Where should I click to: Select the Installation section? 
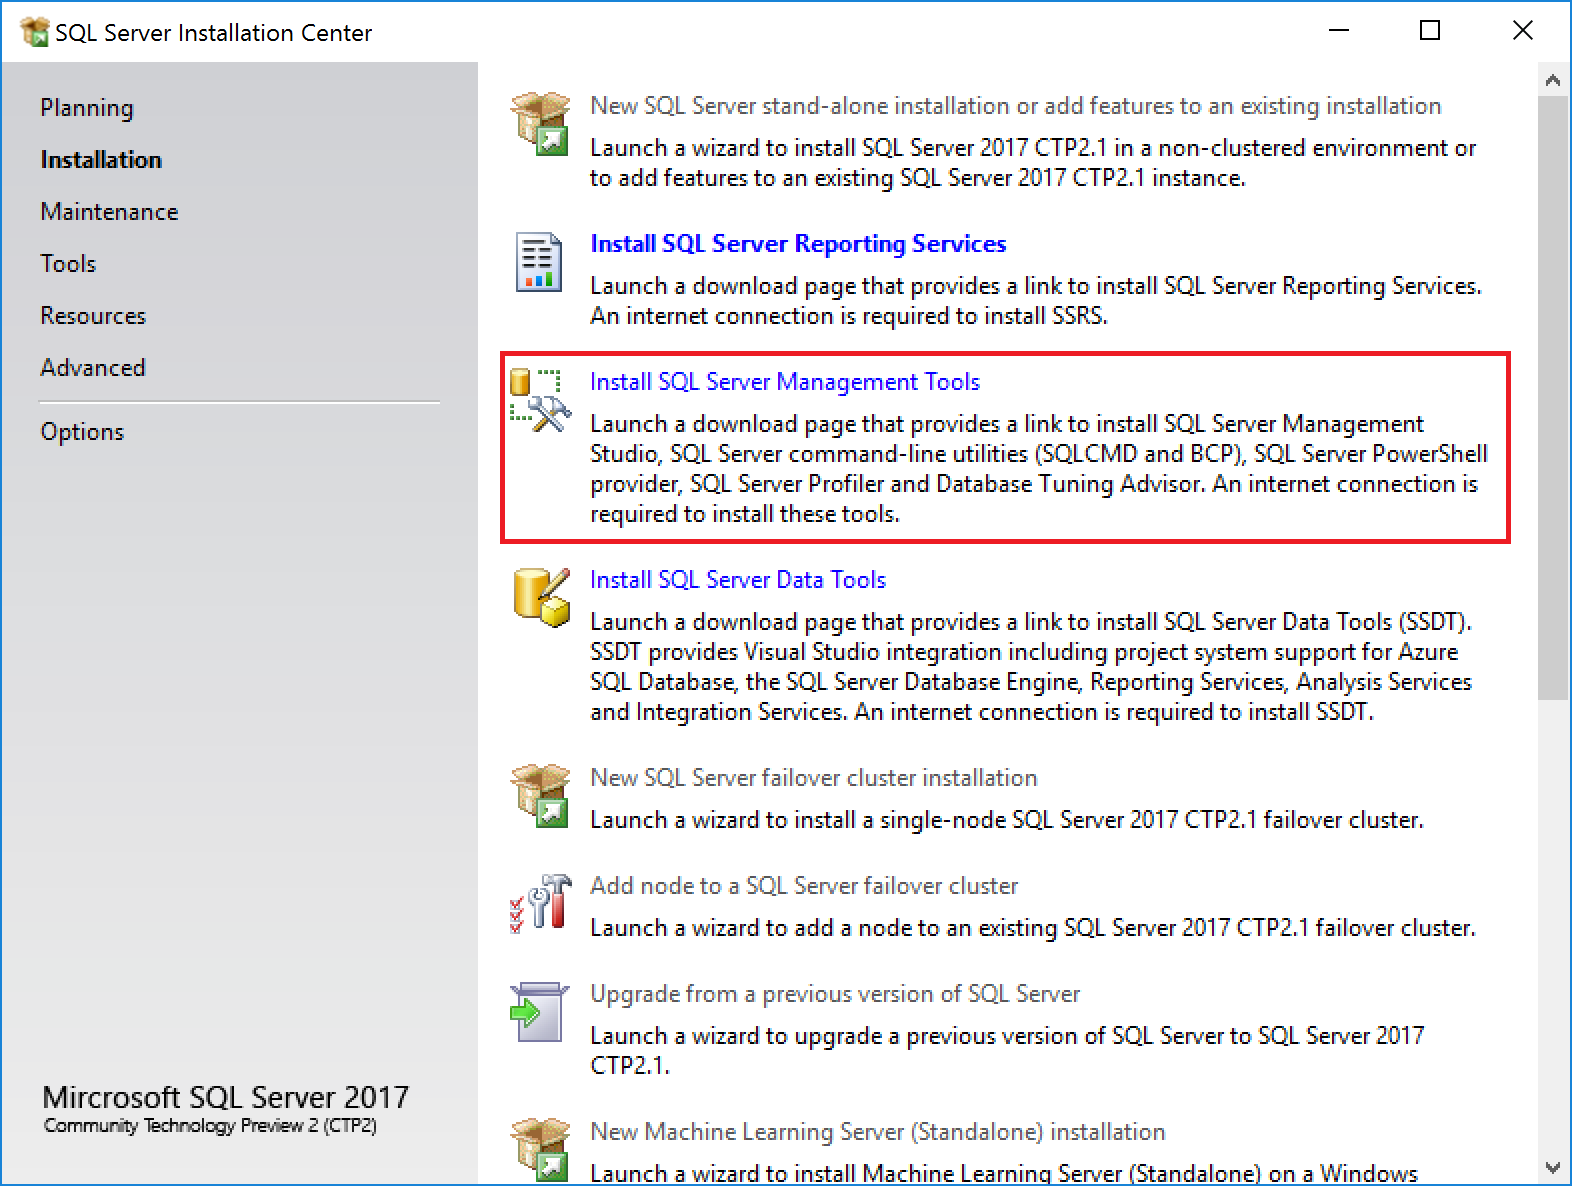[101, 160]
